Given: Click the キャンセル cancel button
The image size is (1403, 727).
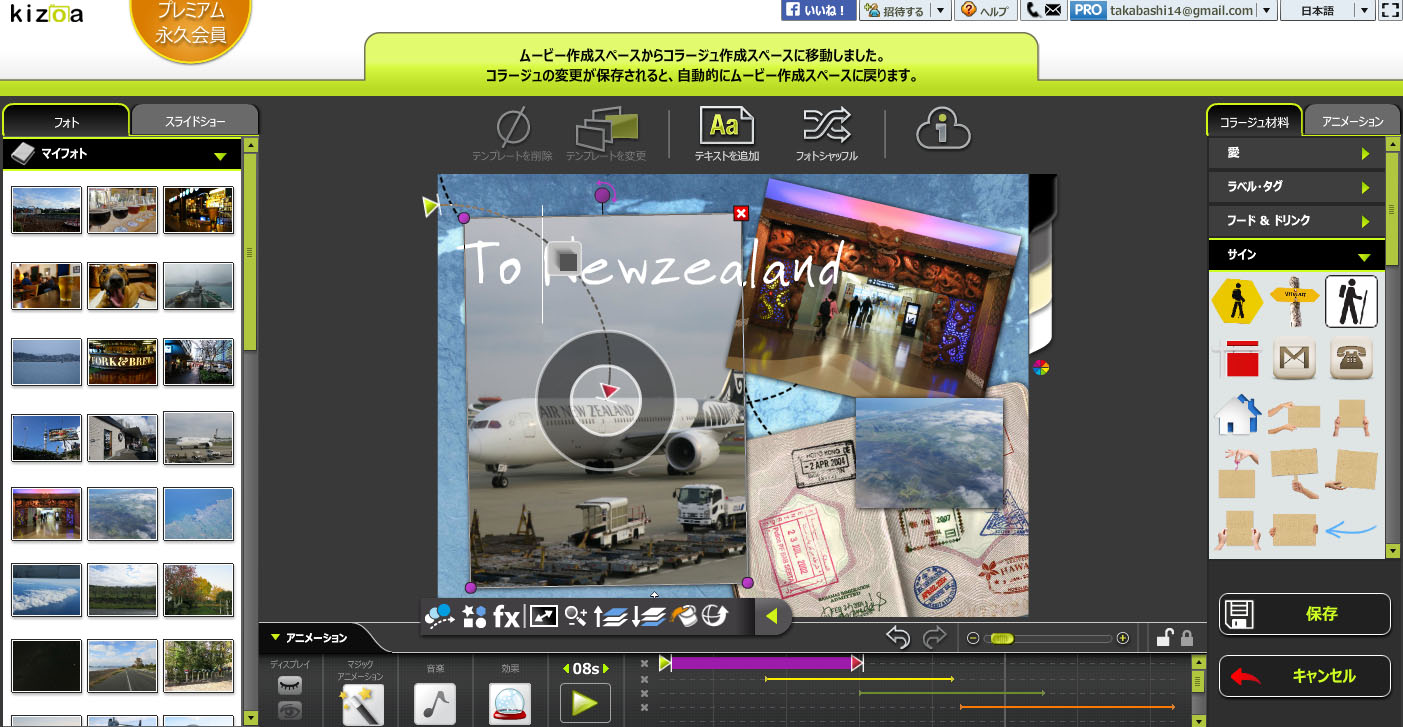Looking at the screenshot, I should (x=1304, y=676).
